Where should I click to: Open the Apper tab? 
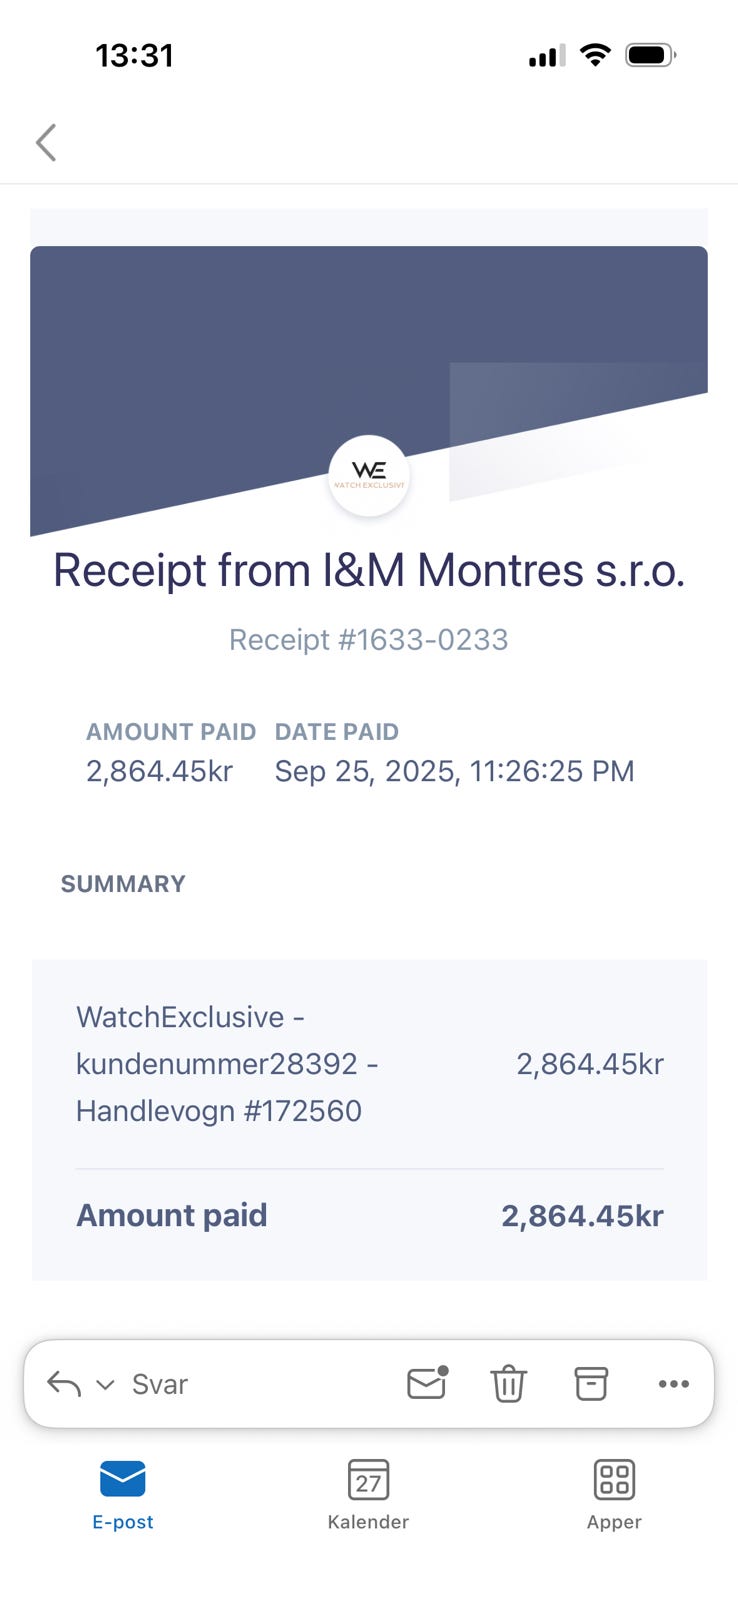click(614, 1494)
